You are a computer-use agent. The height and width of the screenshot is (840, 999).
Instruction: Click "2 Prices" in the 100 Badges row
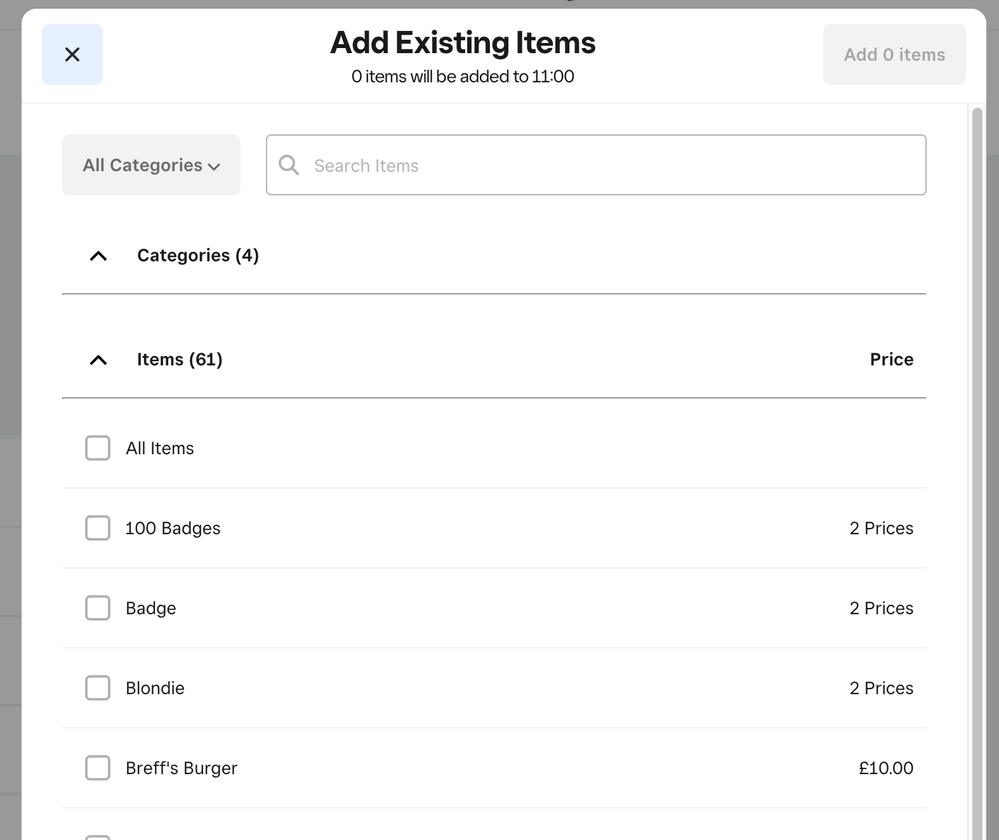881,528
